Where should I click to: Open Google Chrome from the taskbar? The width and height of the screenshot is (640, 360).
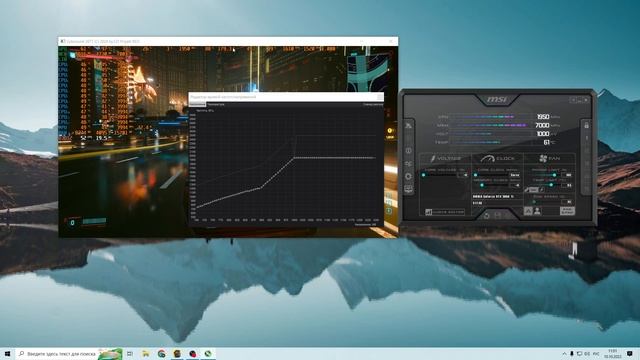click(162, 353)
